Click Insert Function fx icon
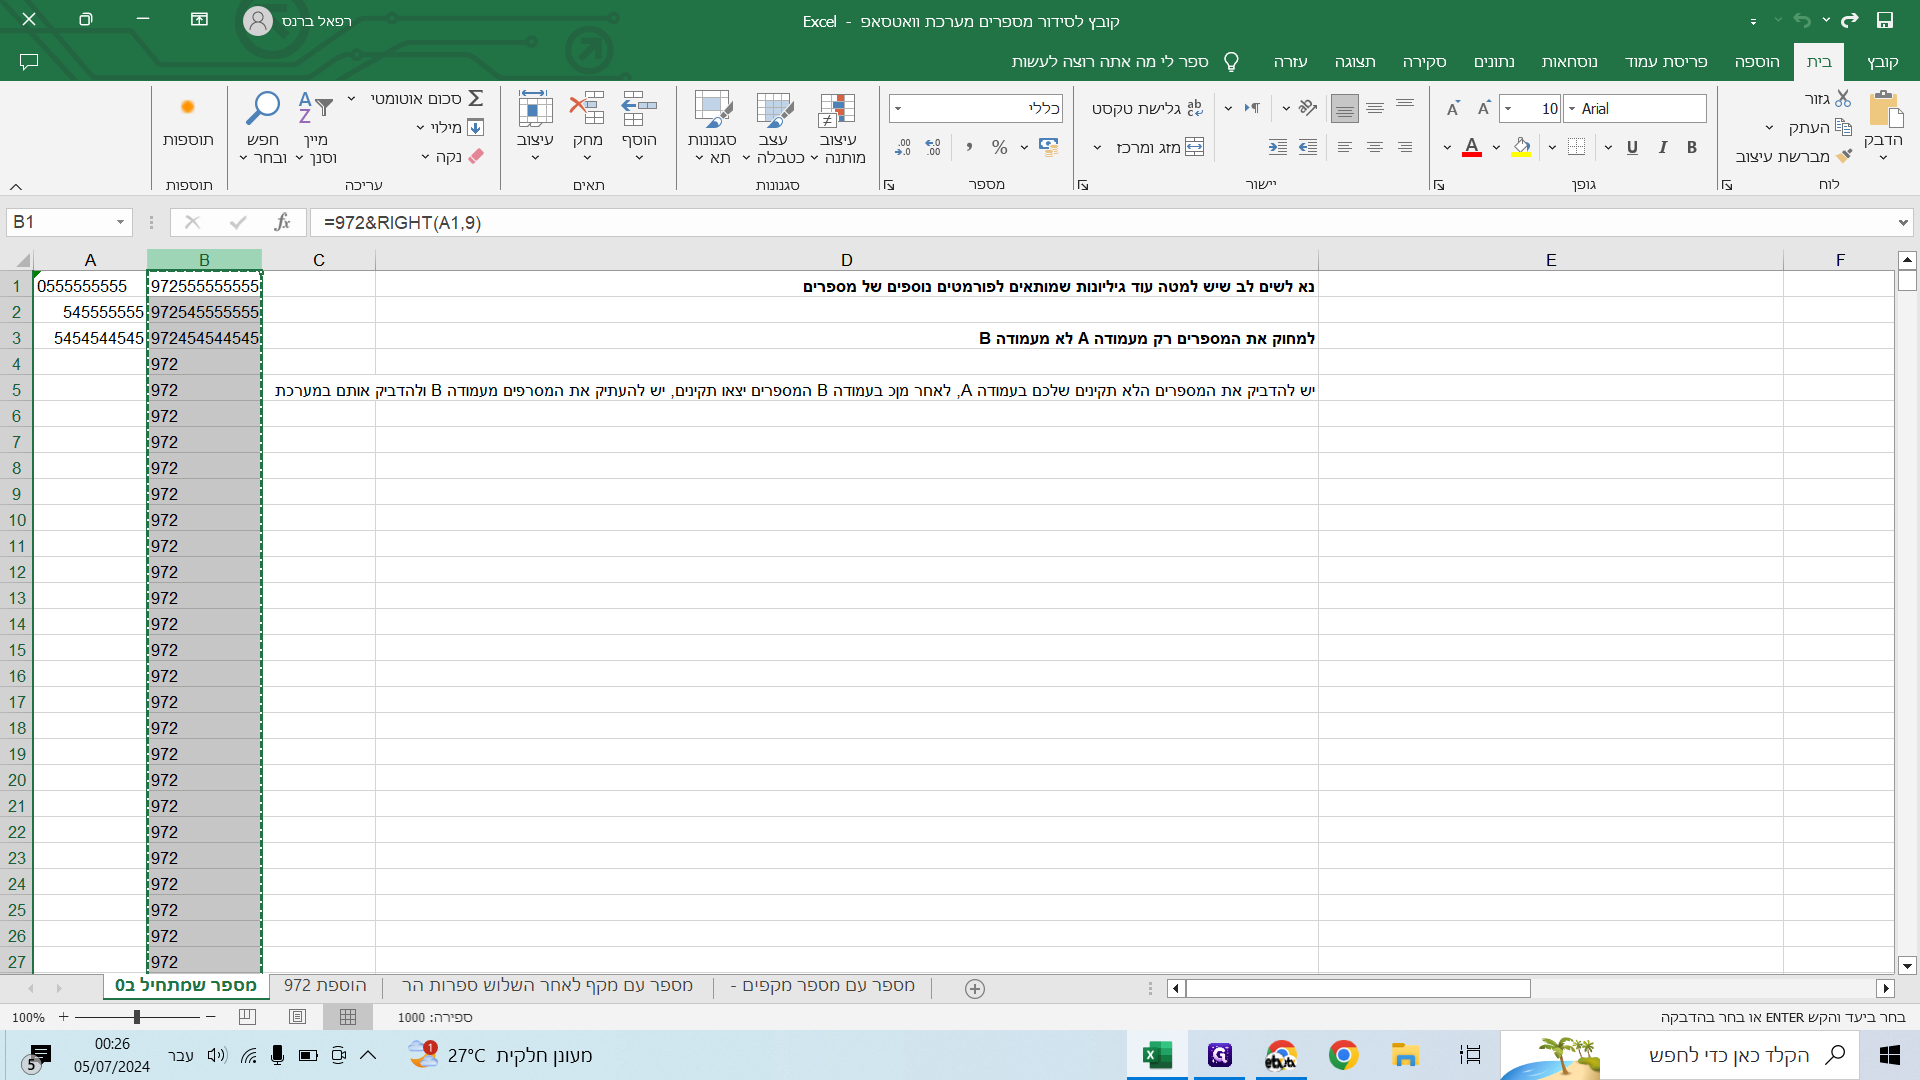This screenshot has height=1080, width=1920. 283,222
